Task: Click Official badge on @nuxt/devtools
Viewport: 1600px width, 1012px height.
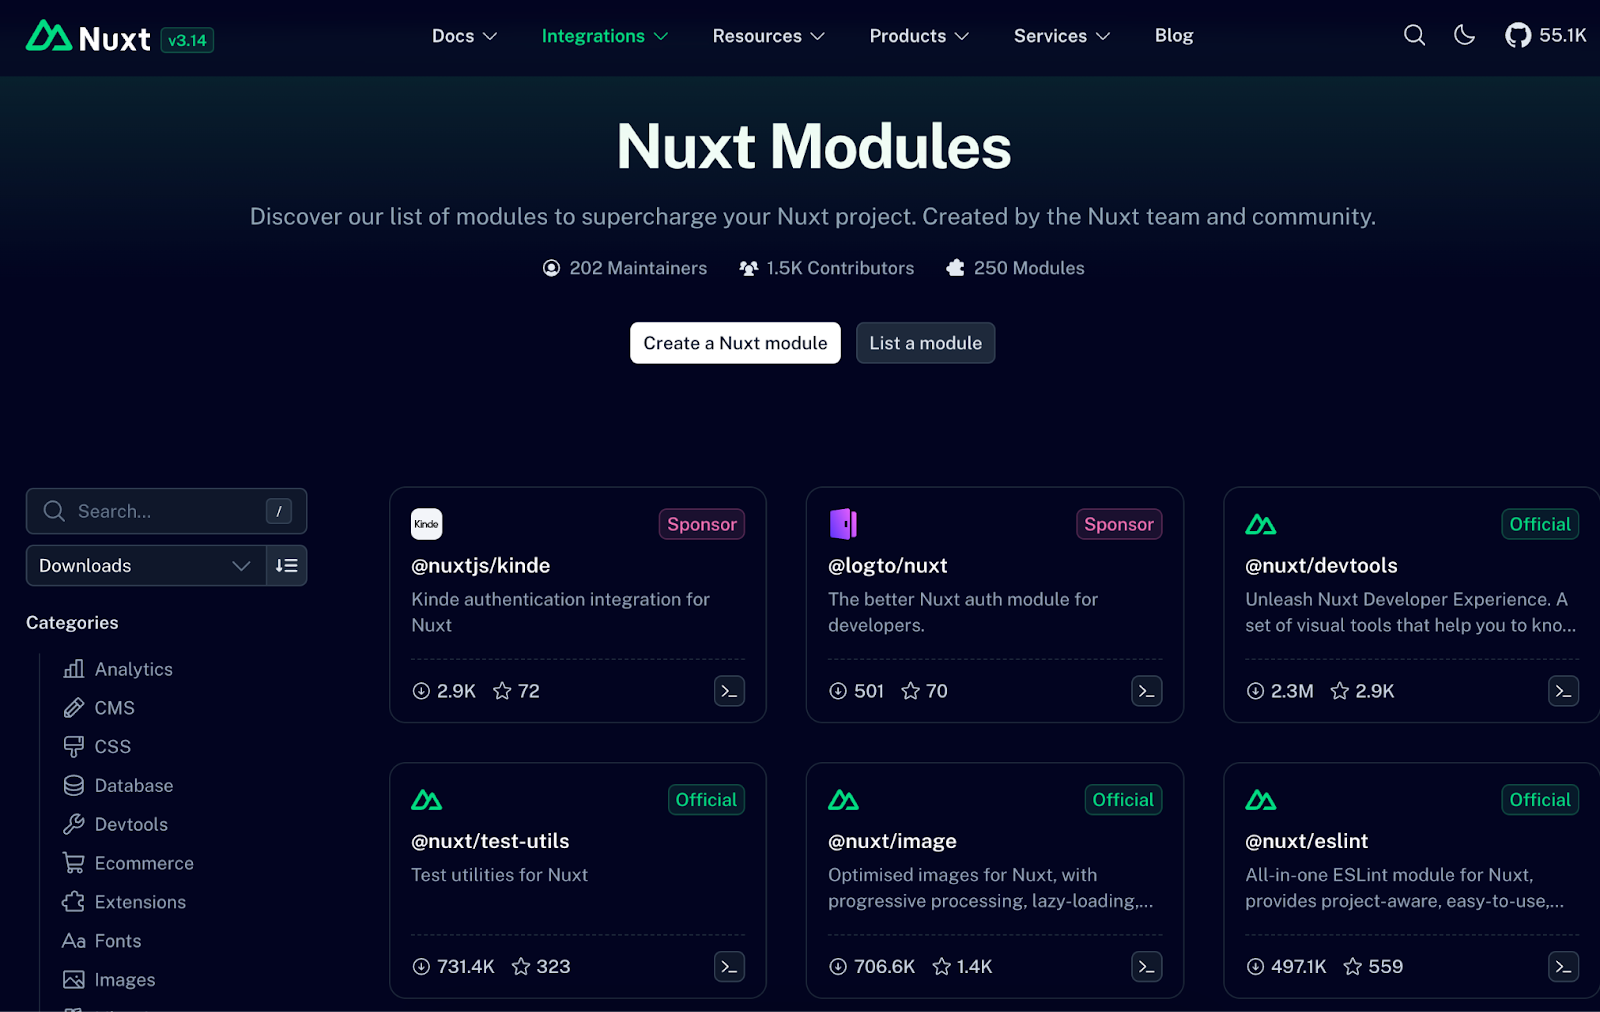Action: click(x=1540, y=524)
